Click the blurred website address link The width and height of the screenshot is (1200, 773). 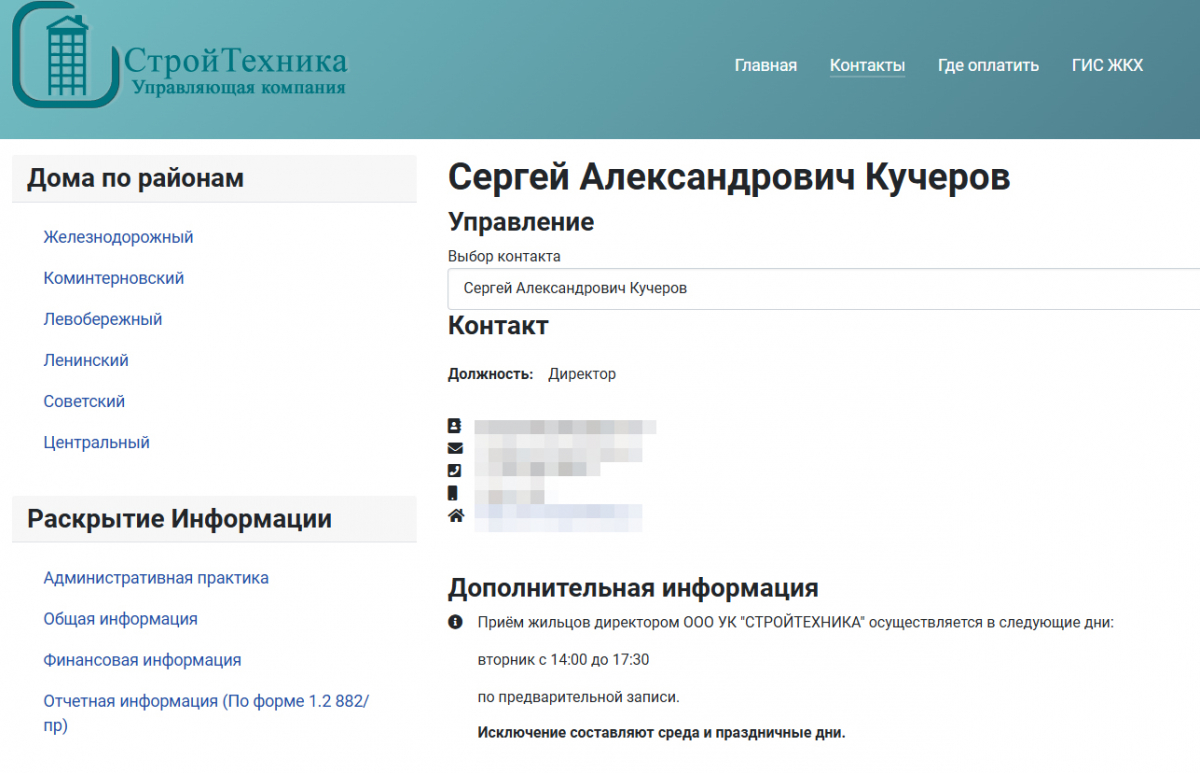pos(558,516)
